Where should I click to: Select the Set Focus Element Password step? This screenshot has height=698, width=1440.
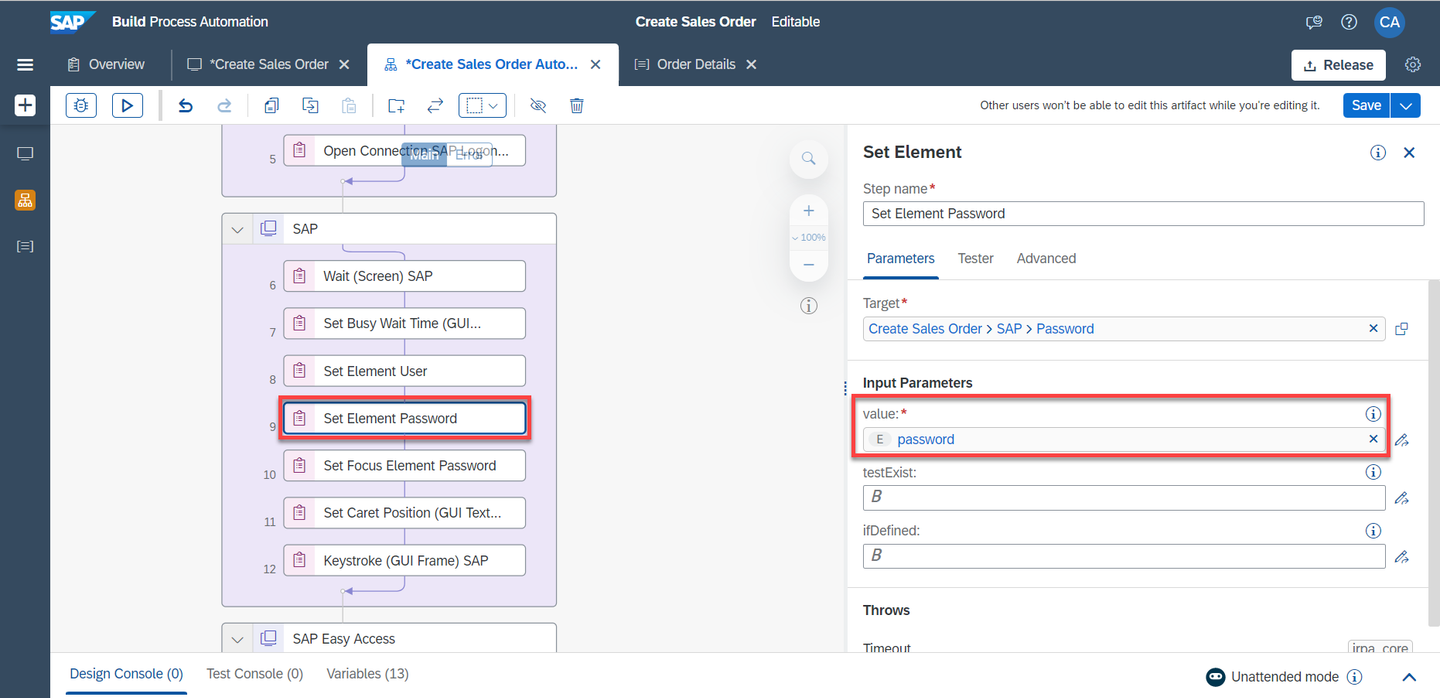pos(404,465)
